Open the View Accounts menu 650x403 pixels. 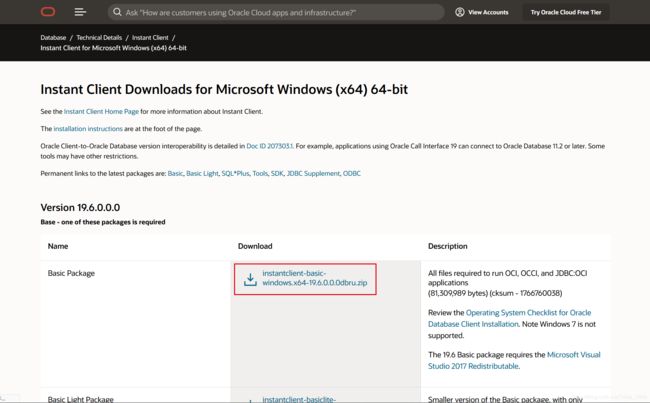click(x=482, y=12)
